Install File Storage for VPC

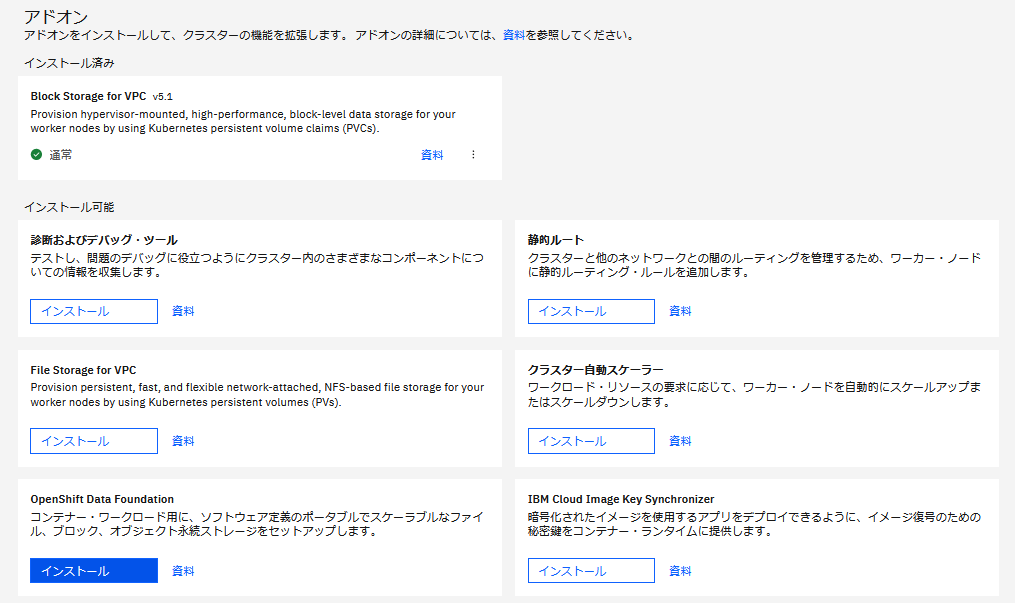(x=93, y=440)
